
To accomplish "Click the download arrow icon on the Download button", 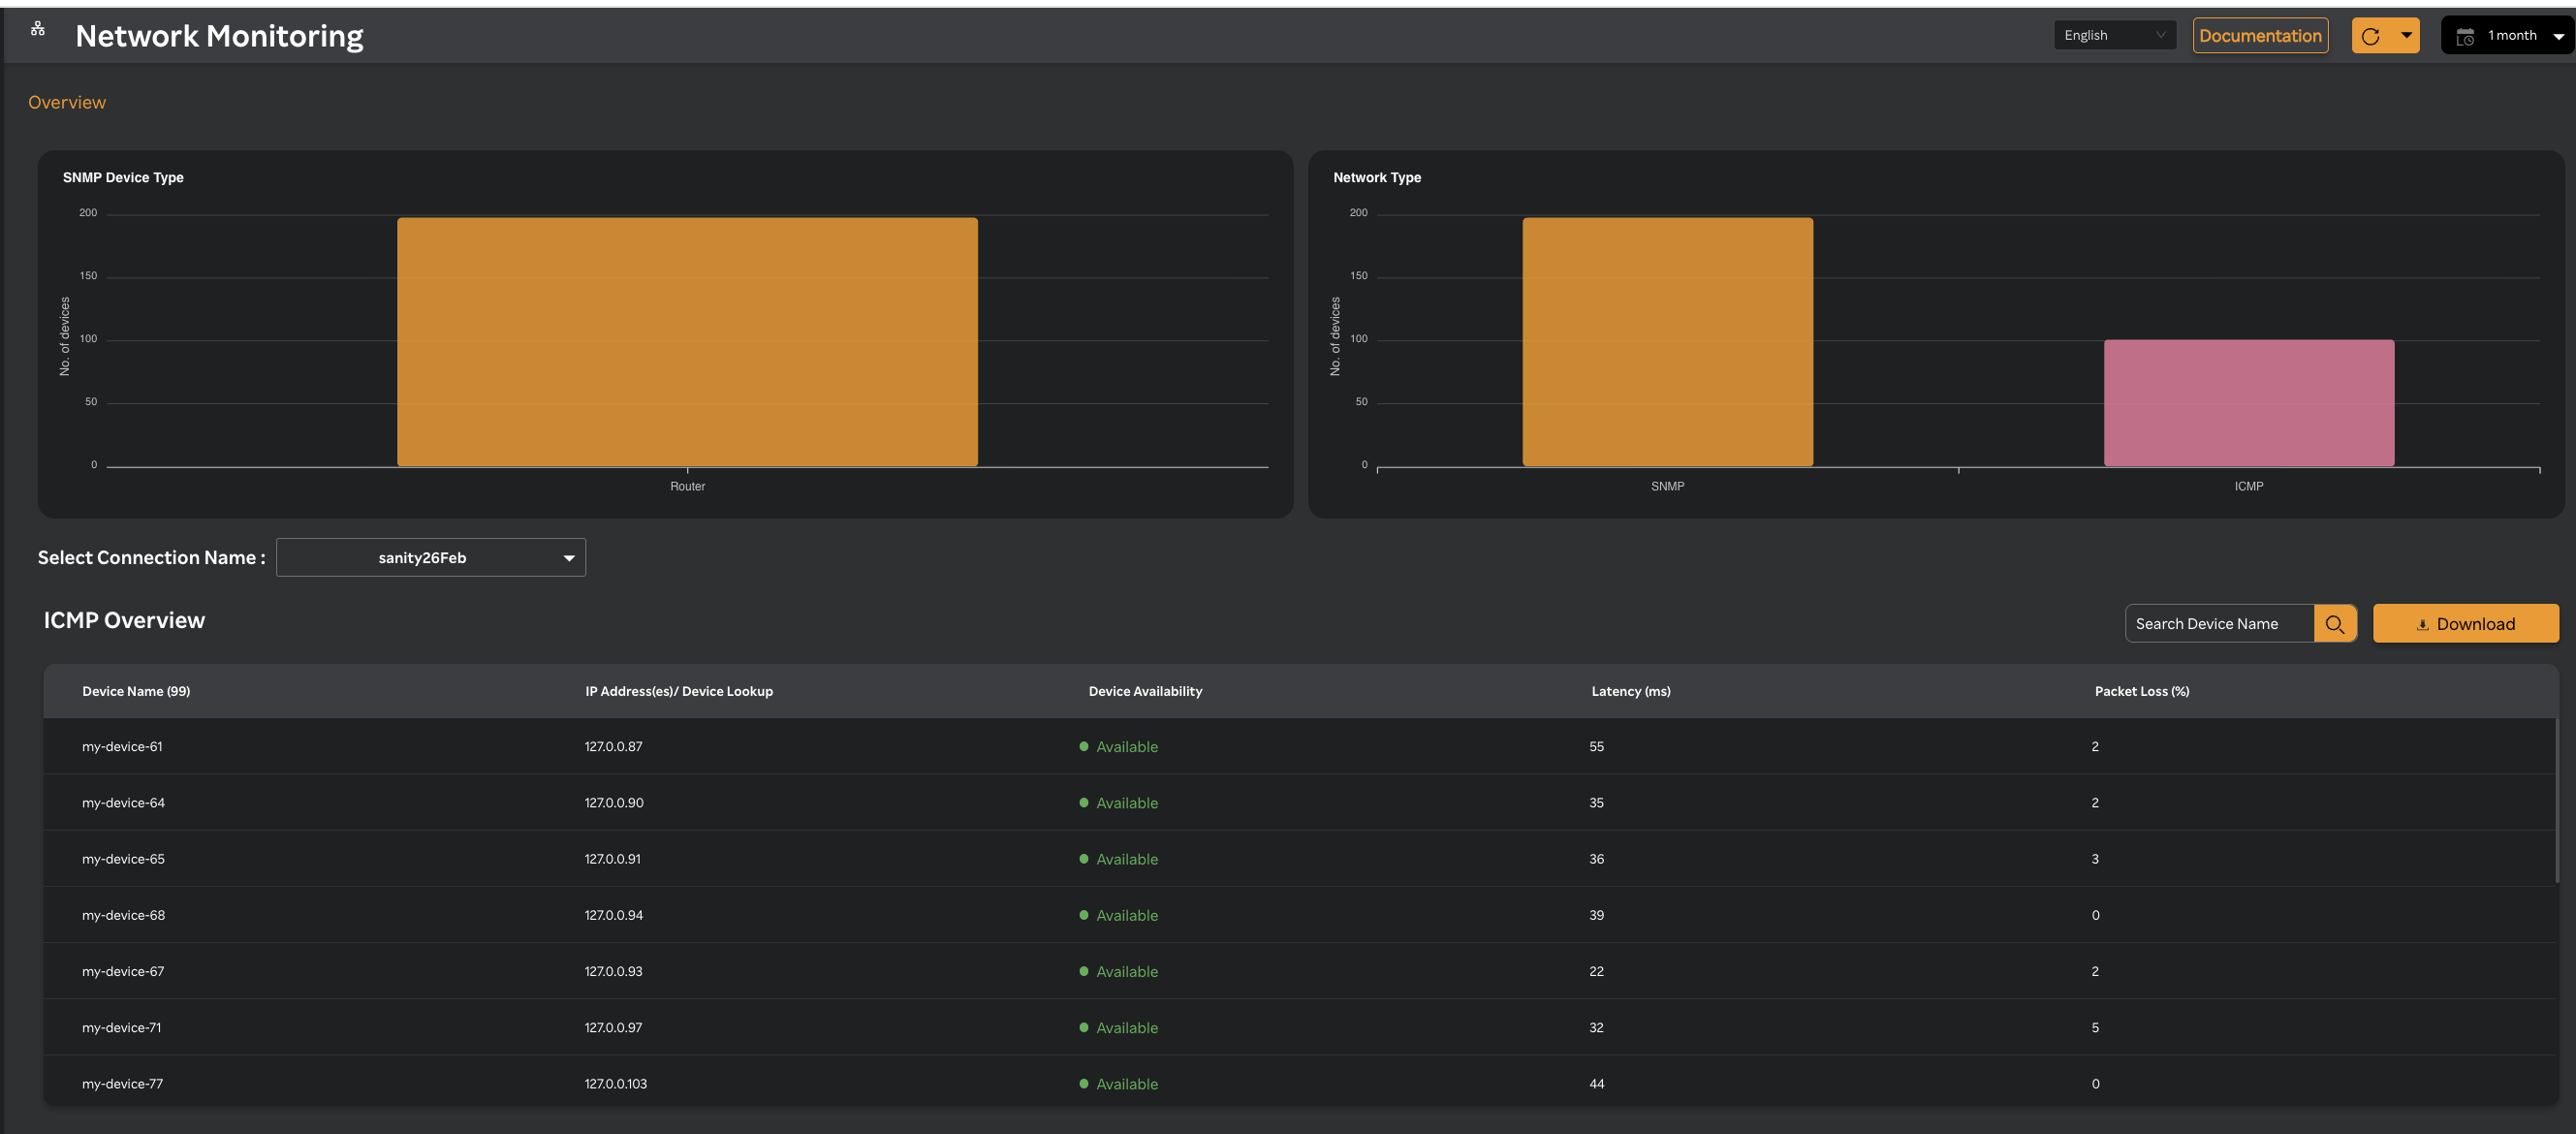I will (2423, 624).
